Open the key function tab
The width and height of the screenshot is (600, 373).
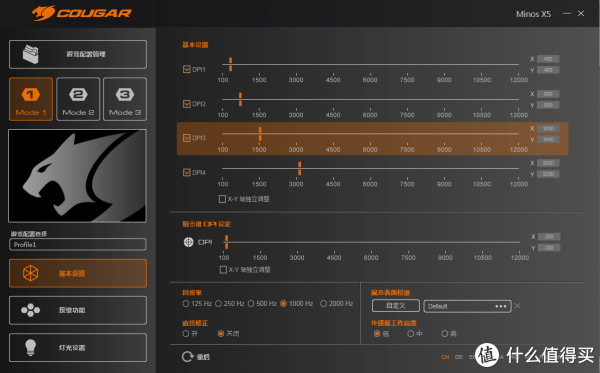pyautogui.click(x=78, y=310)
